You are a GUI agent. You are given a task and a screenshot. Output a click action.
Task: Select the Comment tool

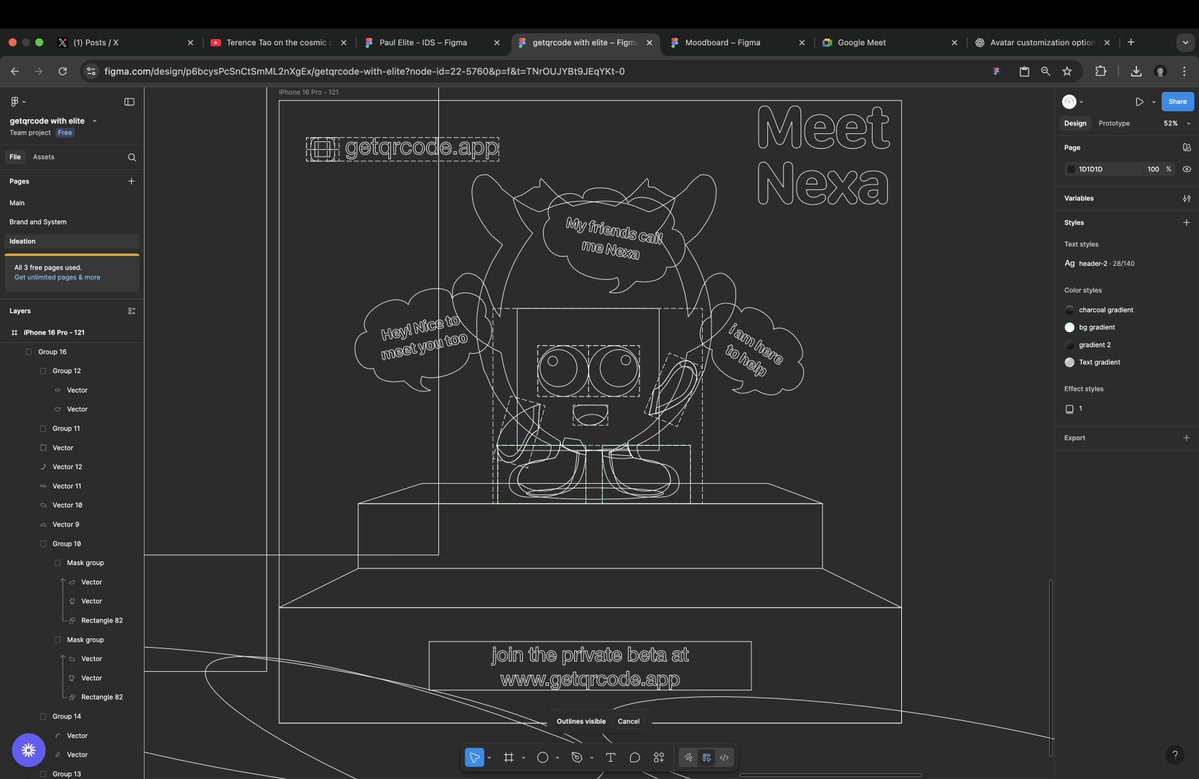coord(635,758)
